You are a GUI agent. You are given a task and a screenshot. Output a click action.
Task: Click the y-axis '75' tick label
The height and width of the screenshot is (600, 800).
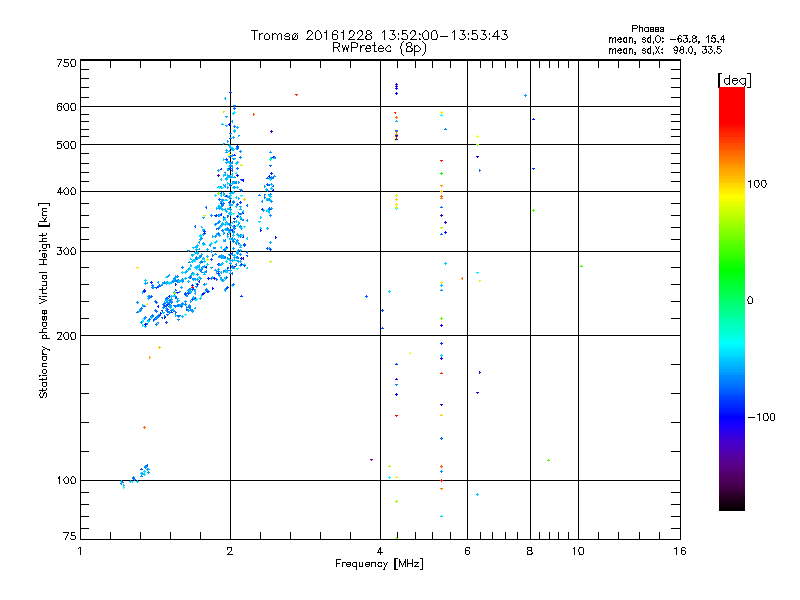[70, 536]
